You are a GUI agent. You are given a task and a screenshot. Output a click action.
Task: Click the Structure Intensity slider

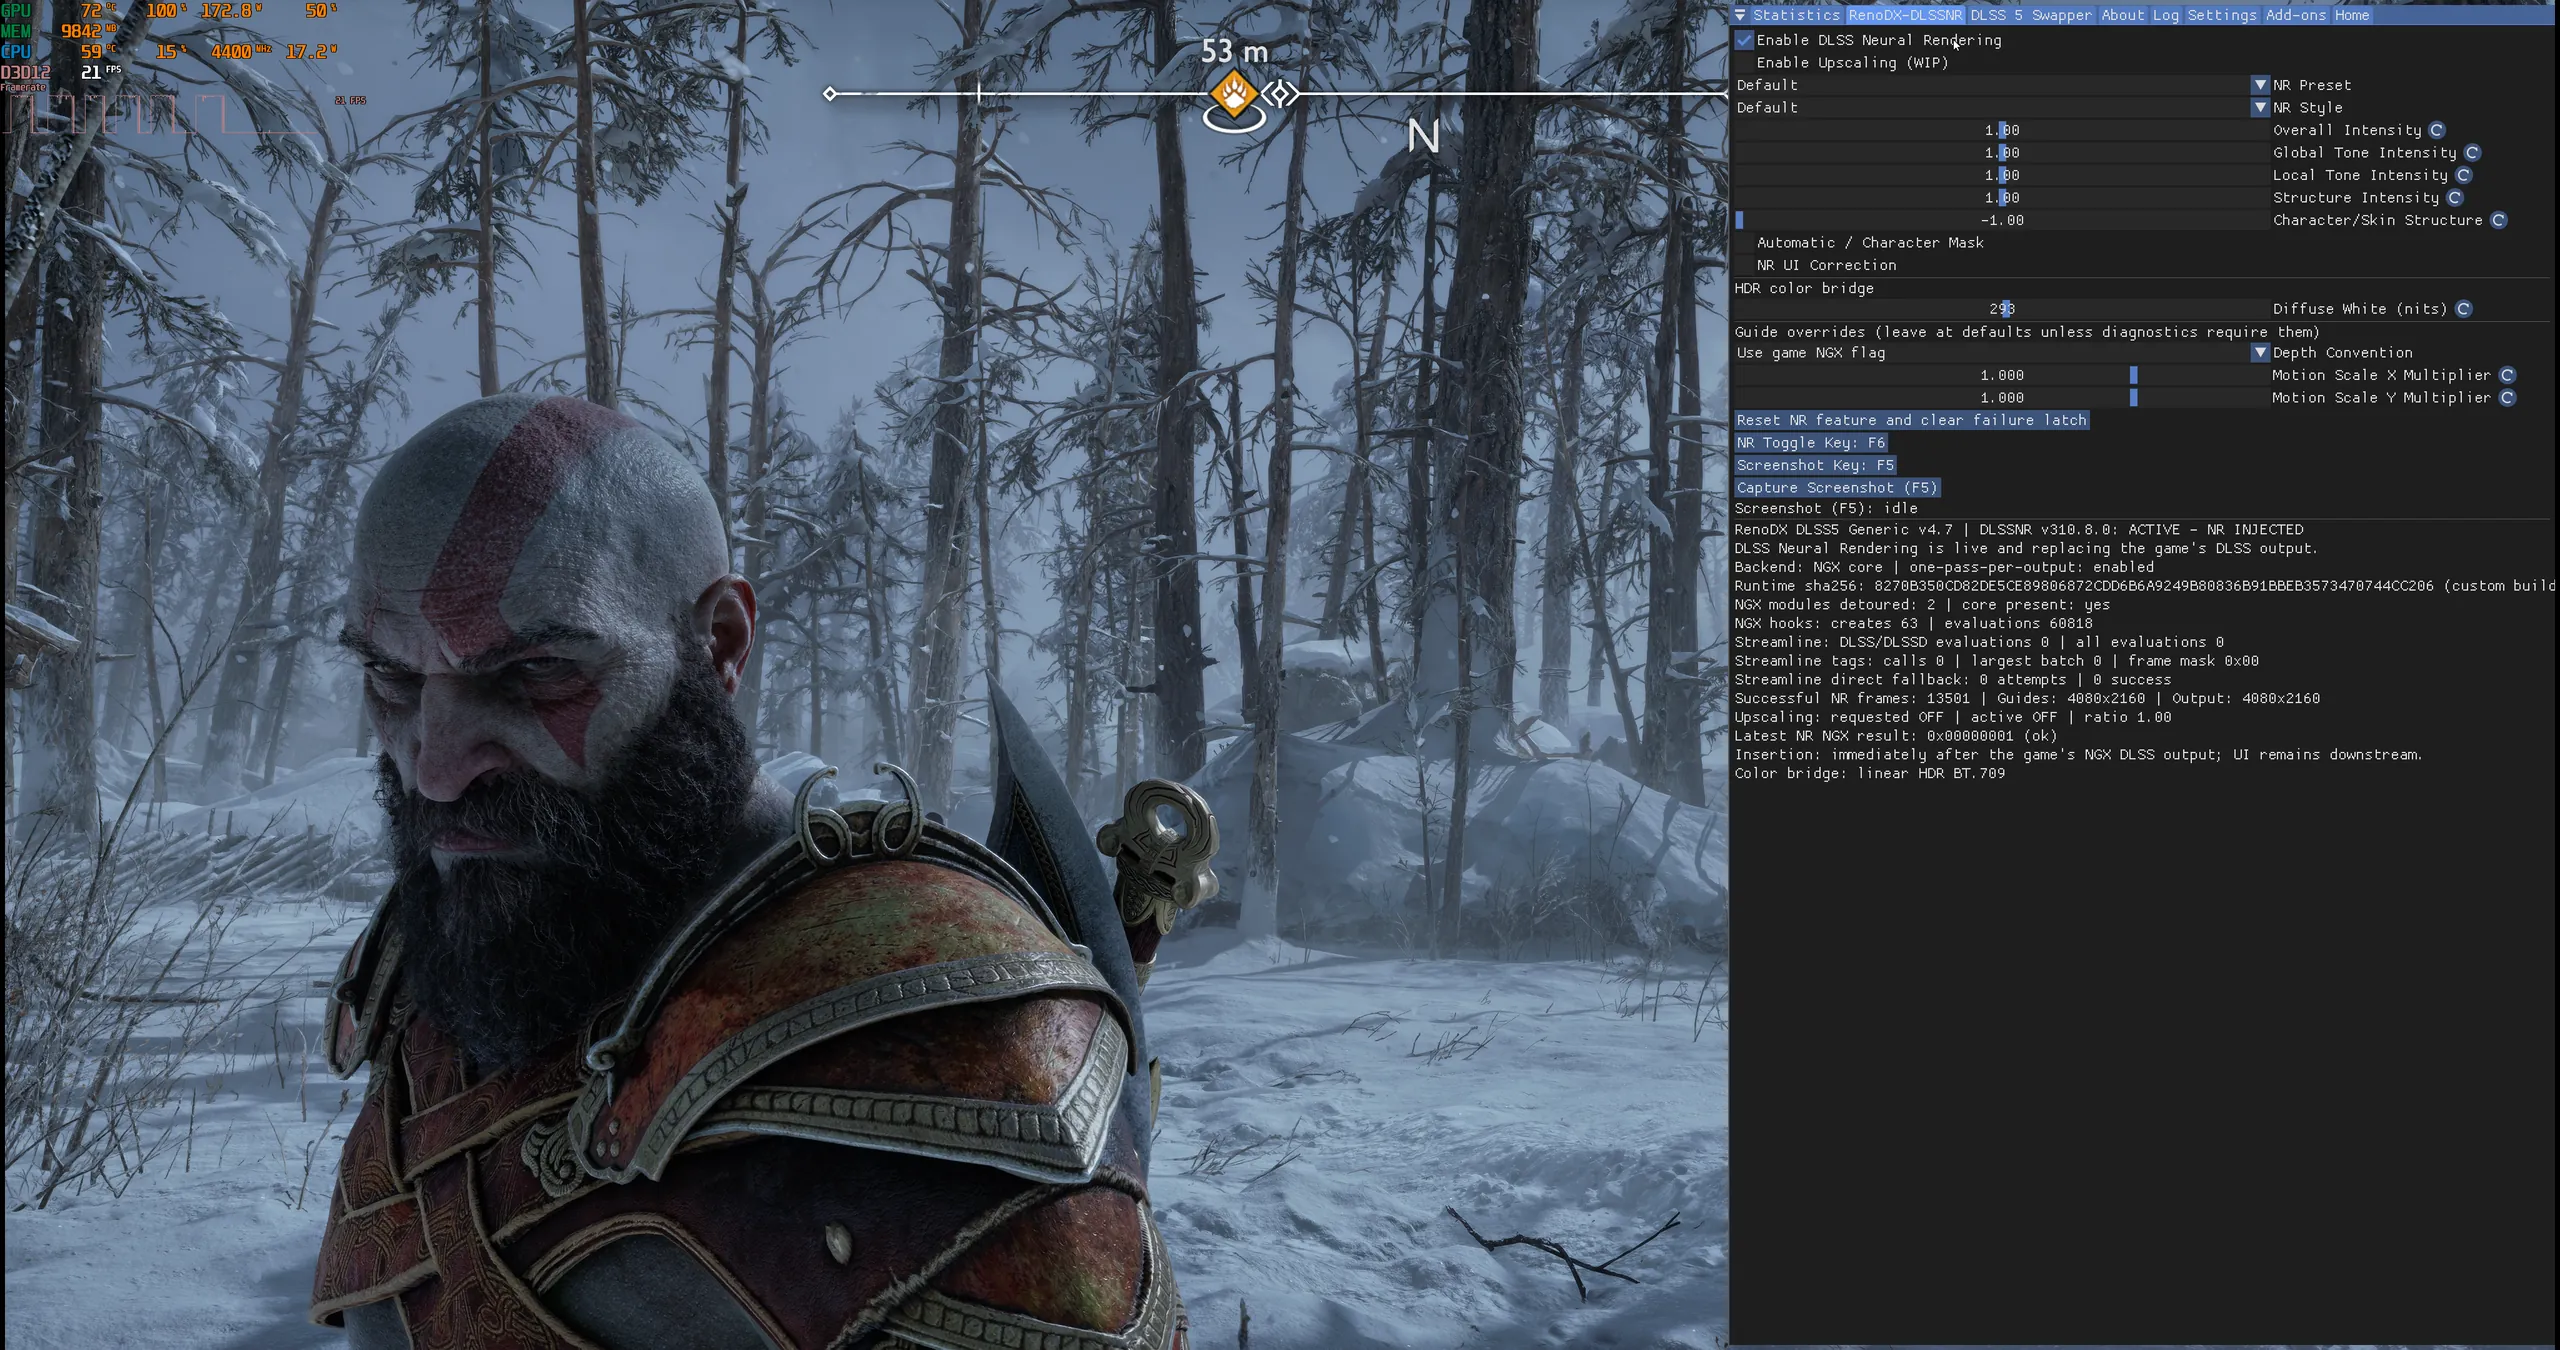pyautogui.click(x=2001, y=198)
